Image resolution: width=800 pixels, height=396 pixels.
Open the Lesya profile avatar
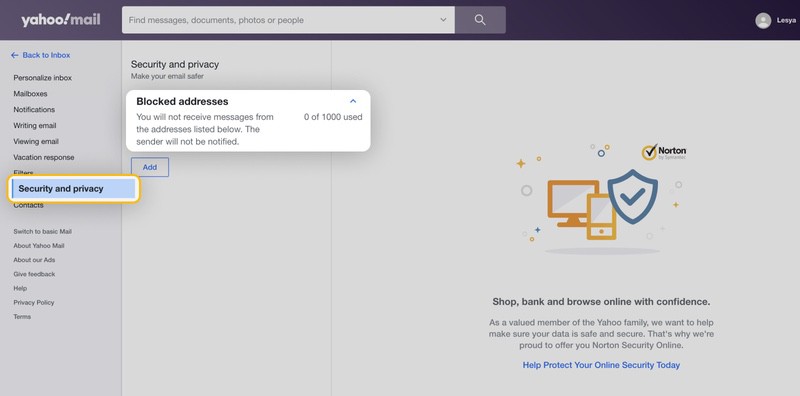click(763, 20)
